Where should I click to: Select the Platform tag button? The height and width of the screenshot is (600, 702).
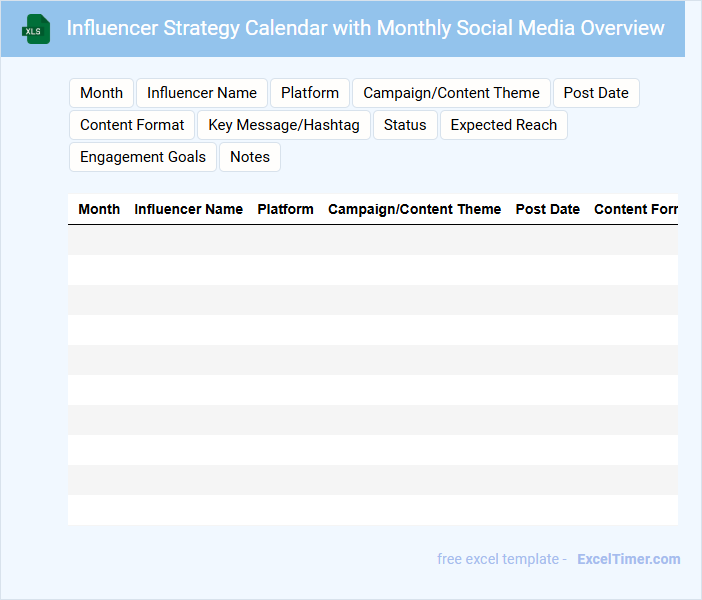pyautogui.click(x=310, y=93)
